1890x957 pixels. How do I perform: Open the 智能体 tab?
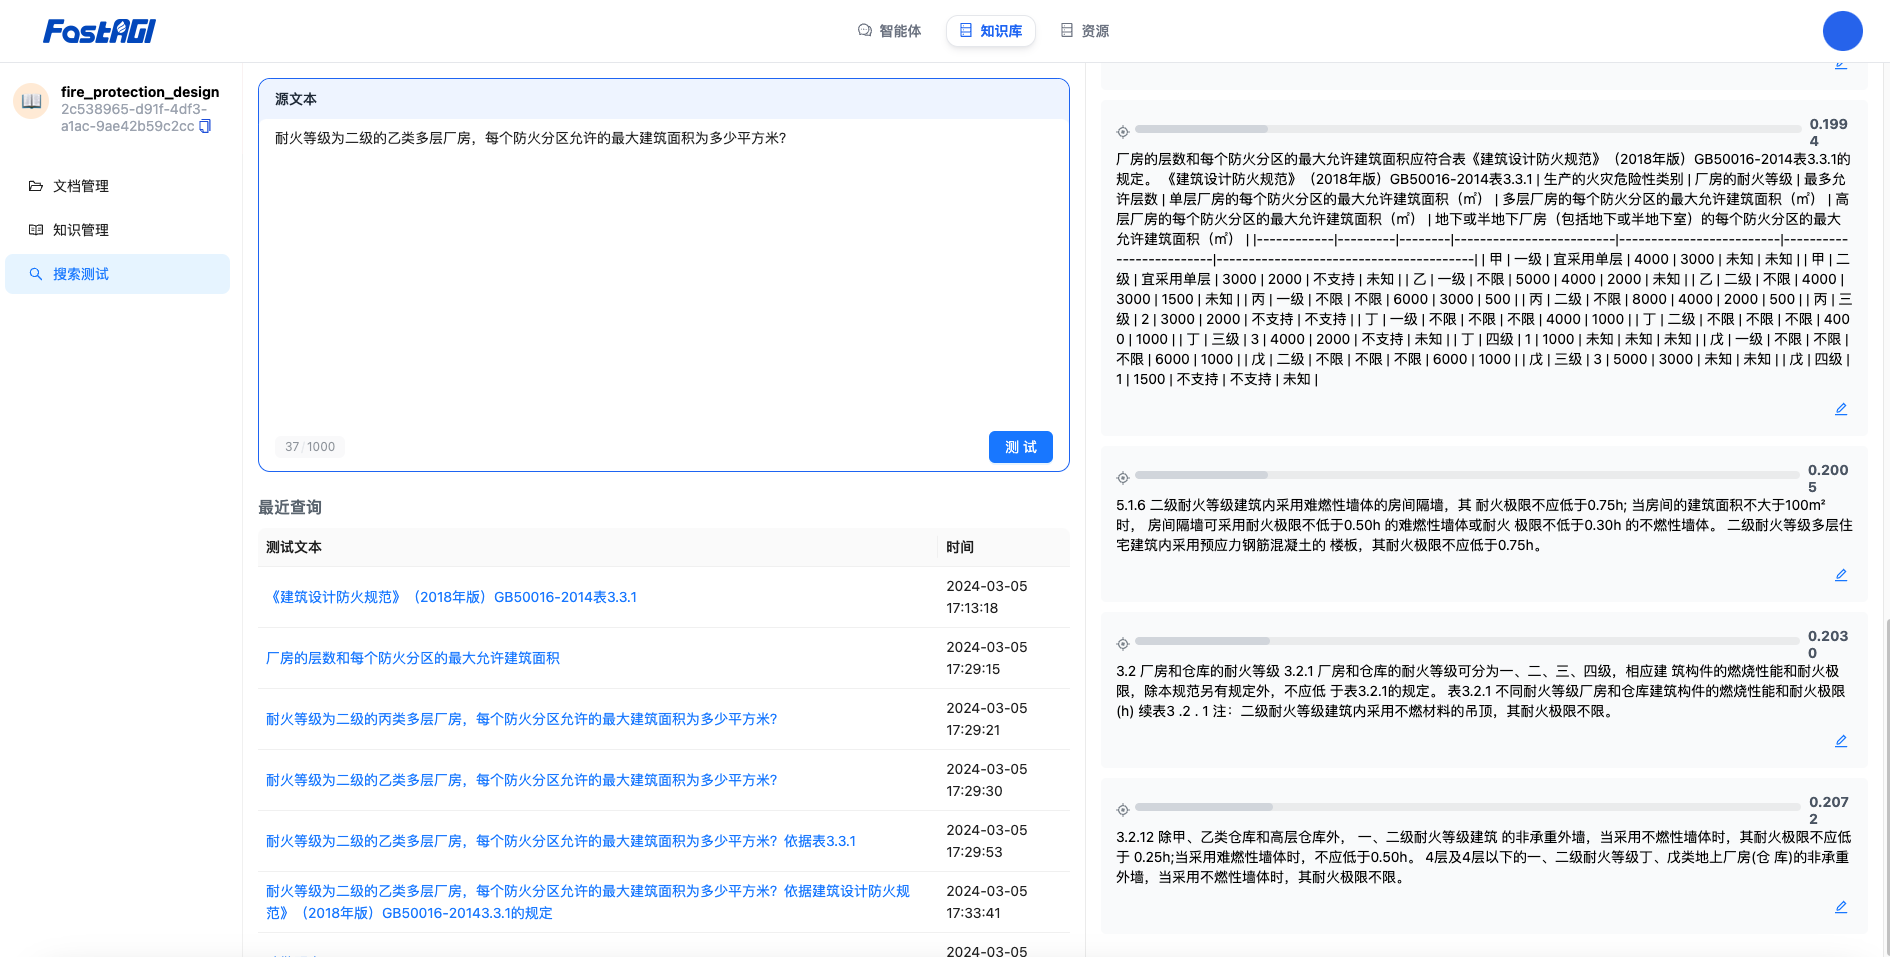(889, 31)
